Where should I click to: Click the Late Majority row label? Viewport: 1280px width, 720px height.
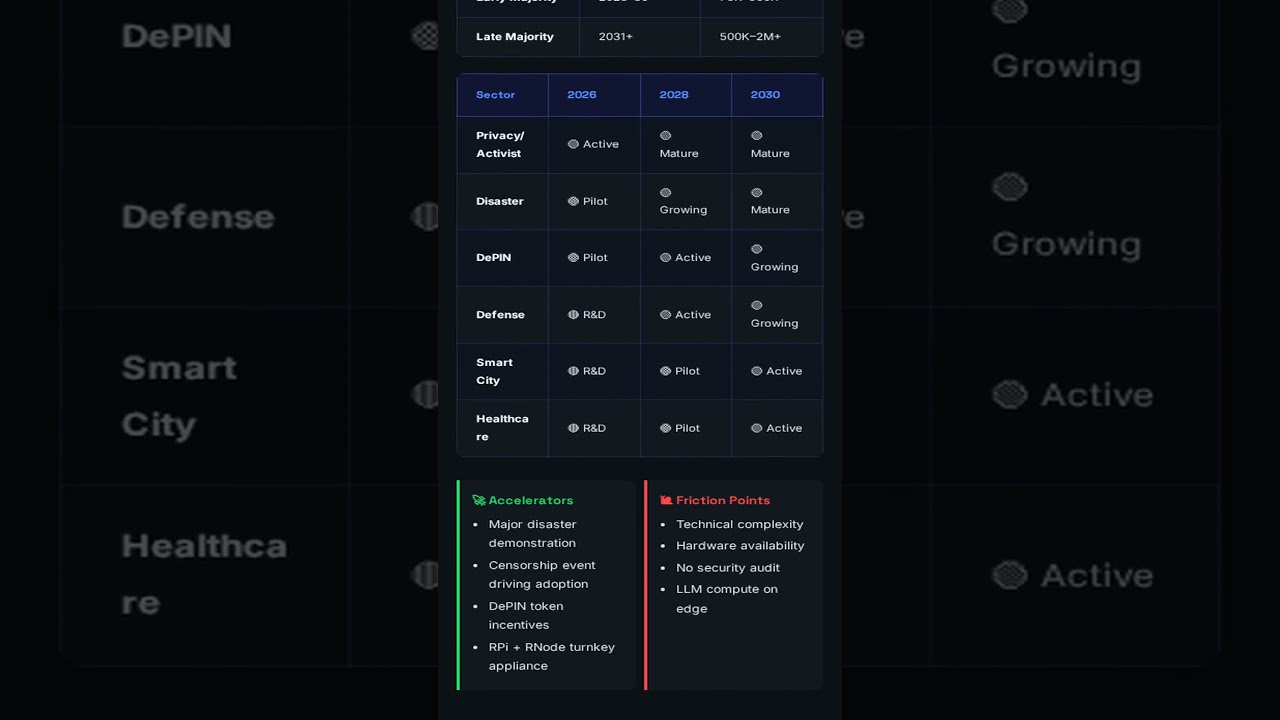tap(514, 37)
